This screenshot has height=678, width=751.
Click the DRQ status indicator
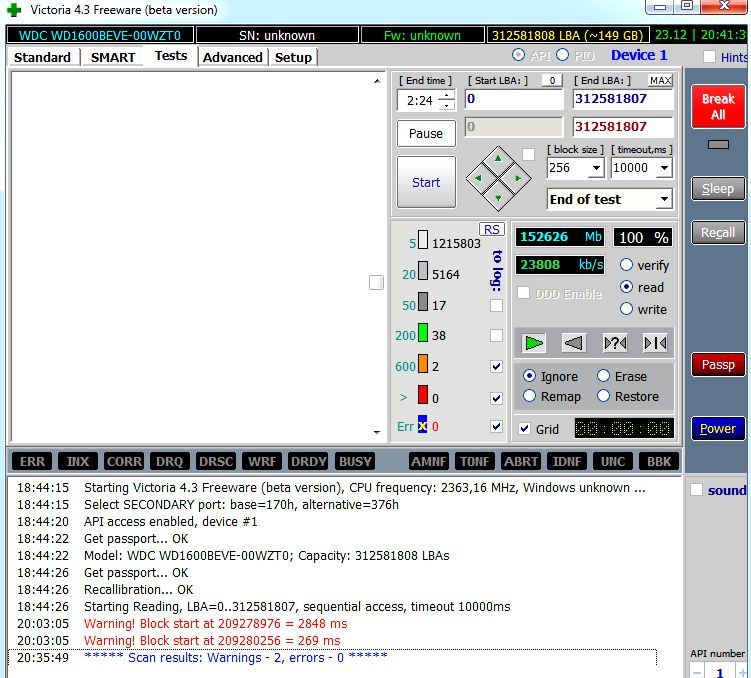(170, 462)
